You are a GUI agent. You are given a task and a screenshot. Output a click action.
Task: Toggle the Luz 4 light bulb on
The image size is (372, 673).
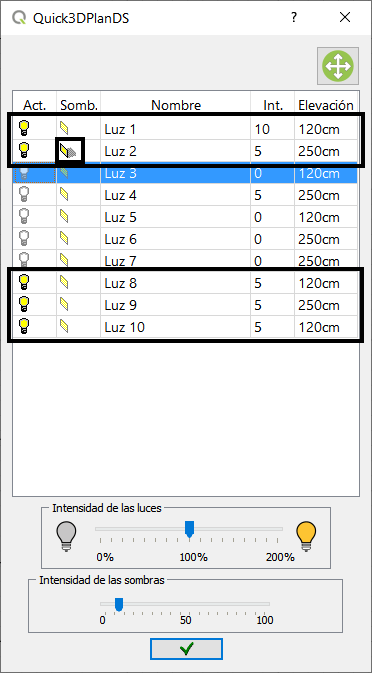point(24,195)
